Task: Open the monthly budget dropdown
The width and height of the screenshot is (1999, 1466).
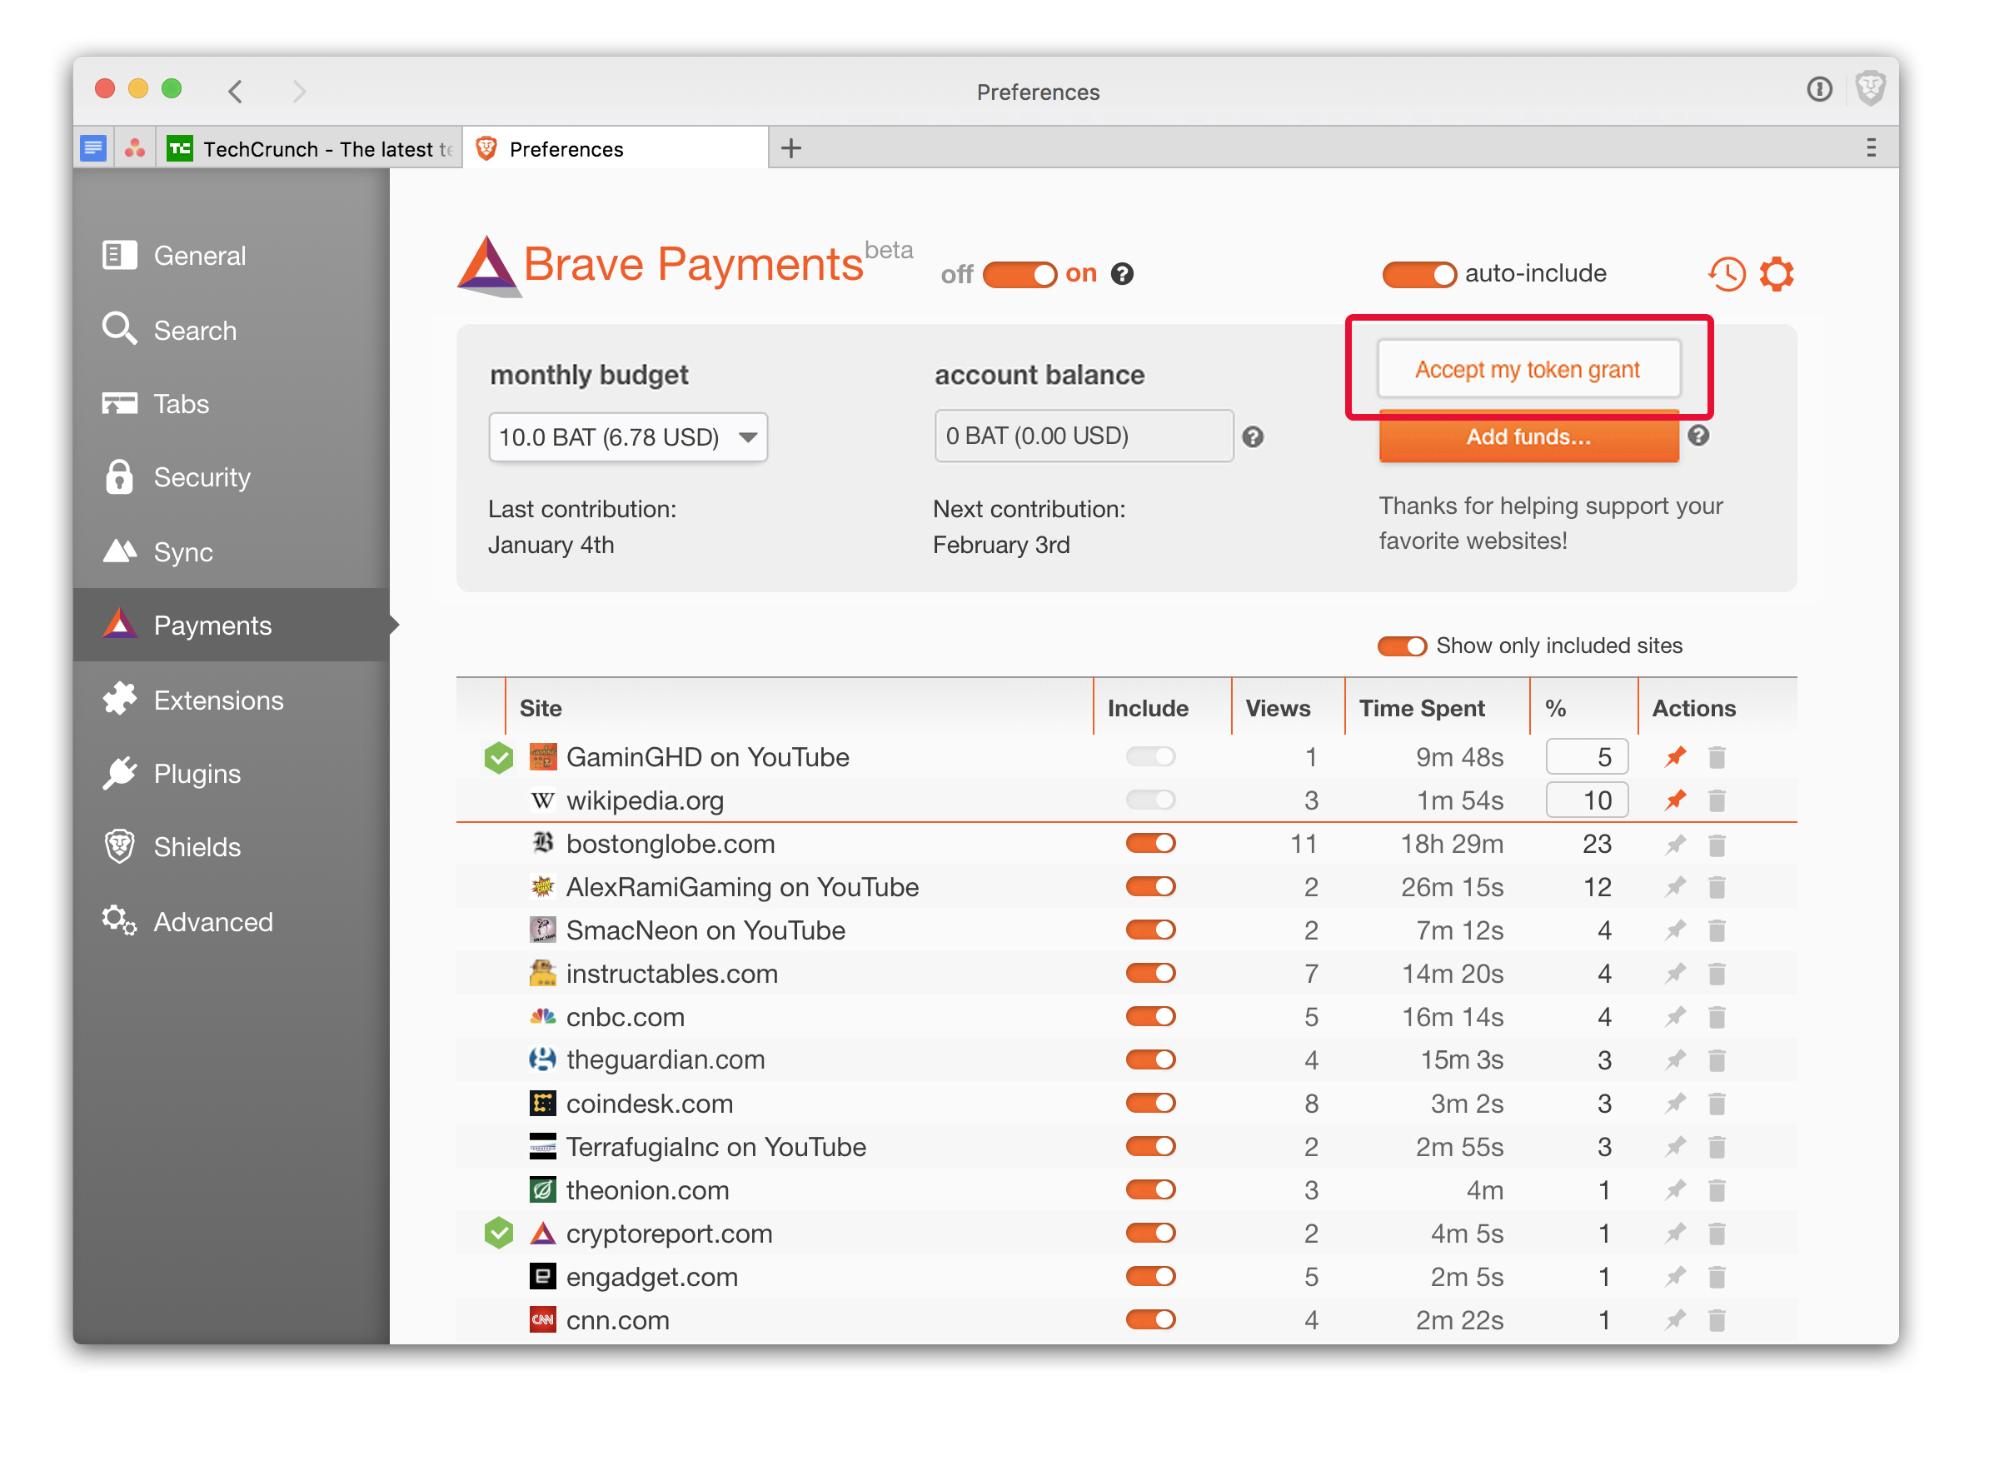Action: tap(628, 437)
